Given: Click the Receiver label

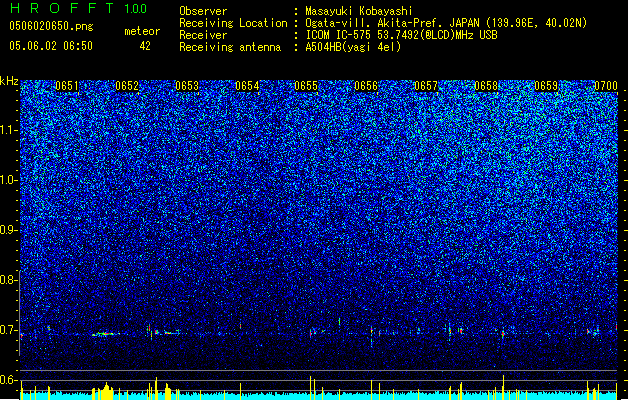Looking at the screenshot, I should pos(203,35).
